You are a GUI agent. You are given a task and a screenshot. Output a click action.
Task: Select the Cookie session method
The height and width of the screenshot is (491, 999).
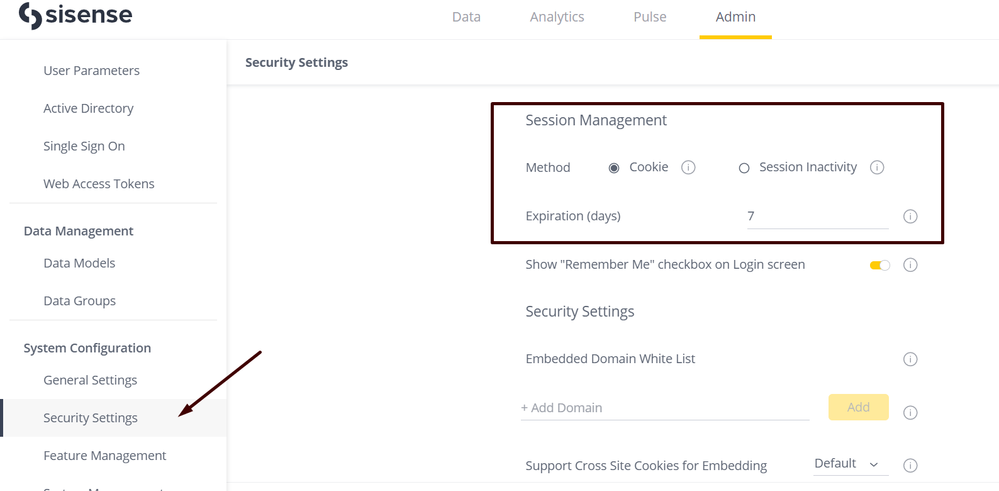(614, 168)
